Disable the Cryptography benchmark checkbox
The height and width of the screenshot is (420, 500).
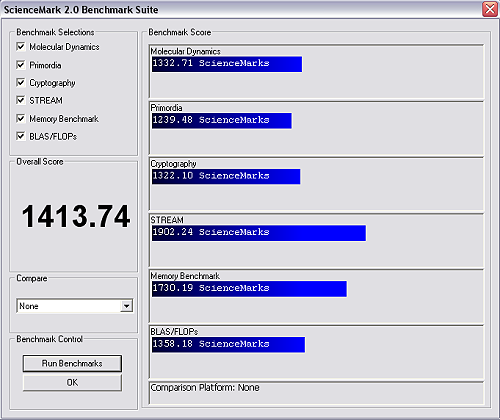21,82
